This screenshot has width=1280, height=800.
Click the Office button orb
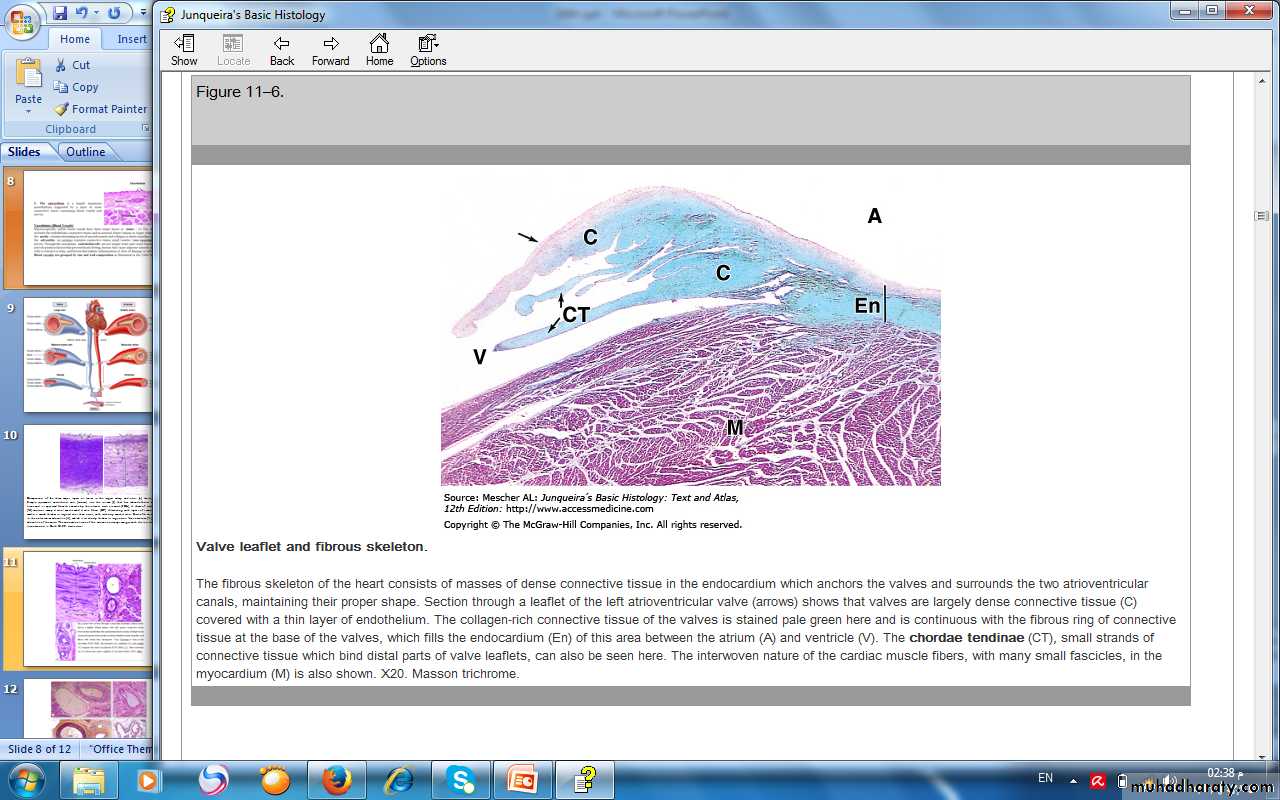pos(22,20)
